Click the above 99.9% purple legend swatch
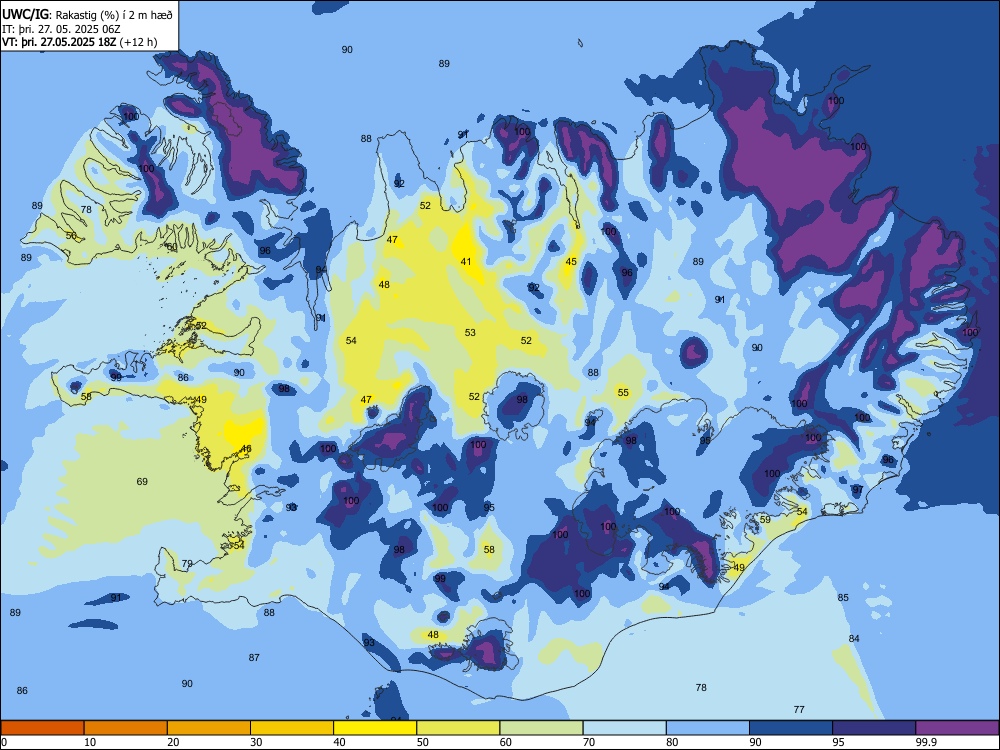The height and width of the screenshot is (750, 1000). [957, 728]
